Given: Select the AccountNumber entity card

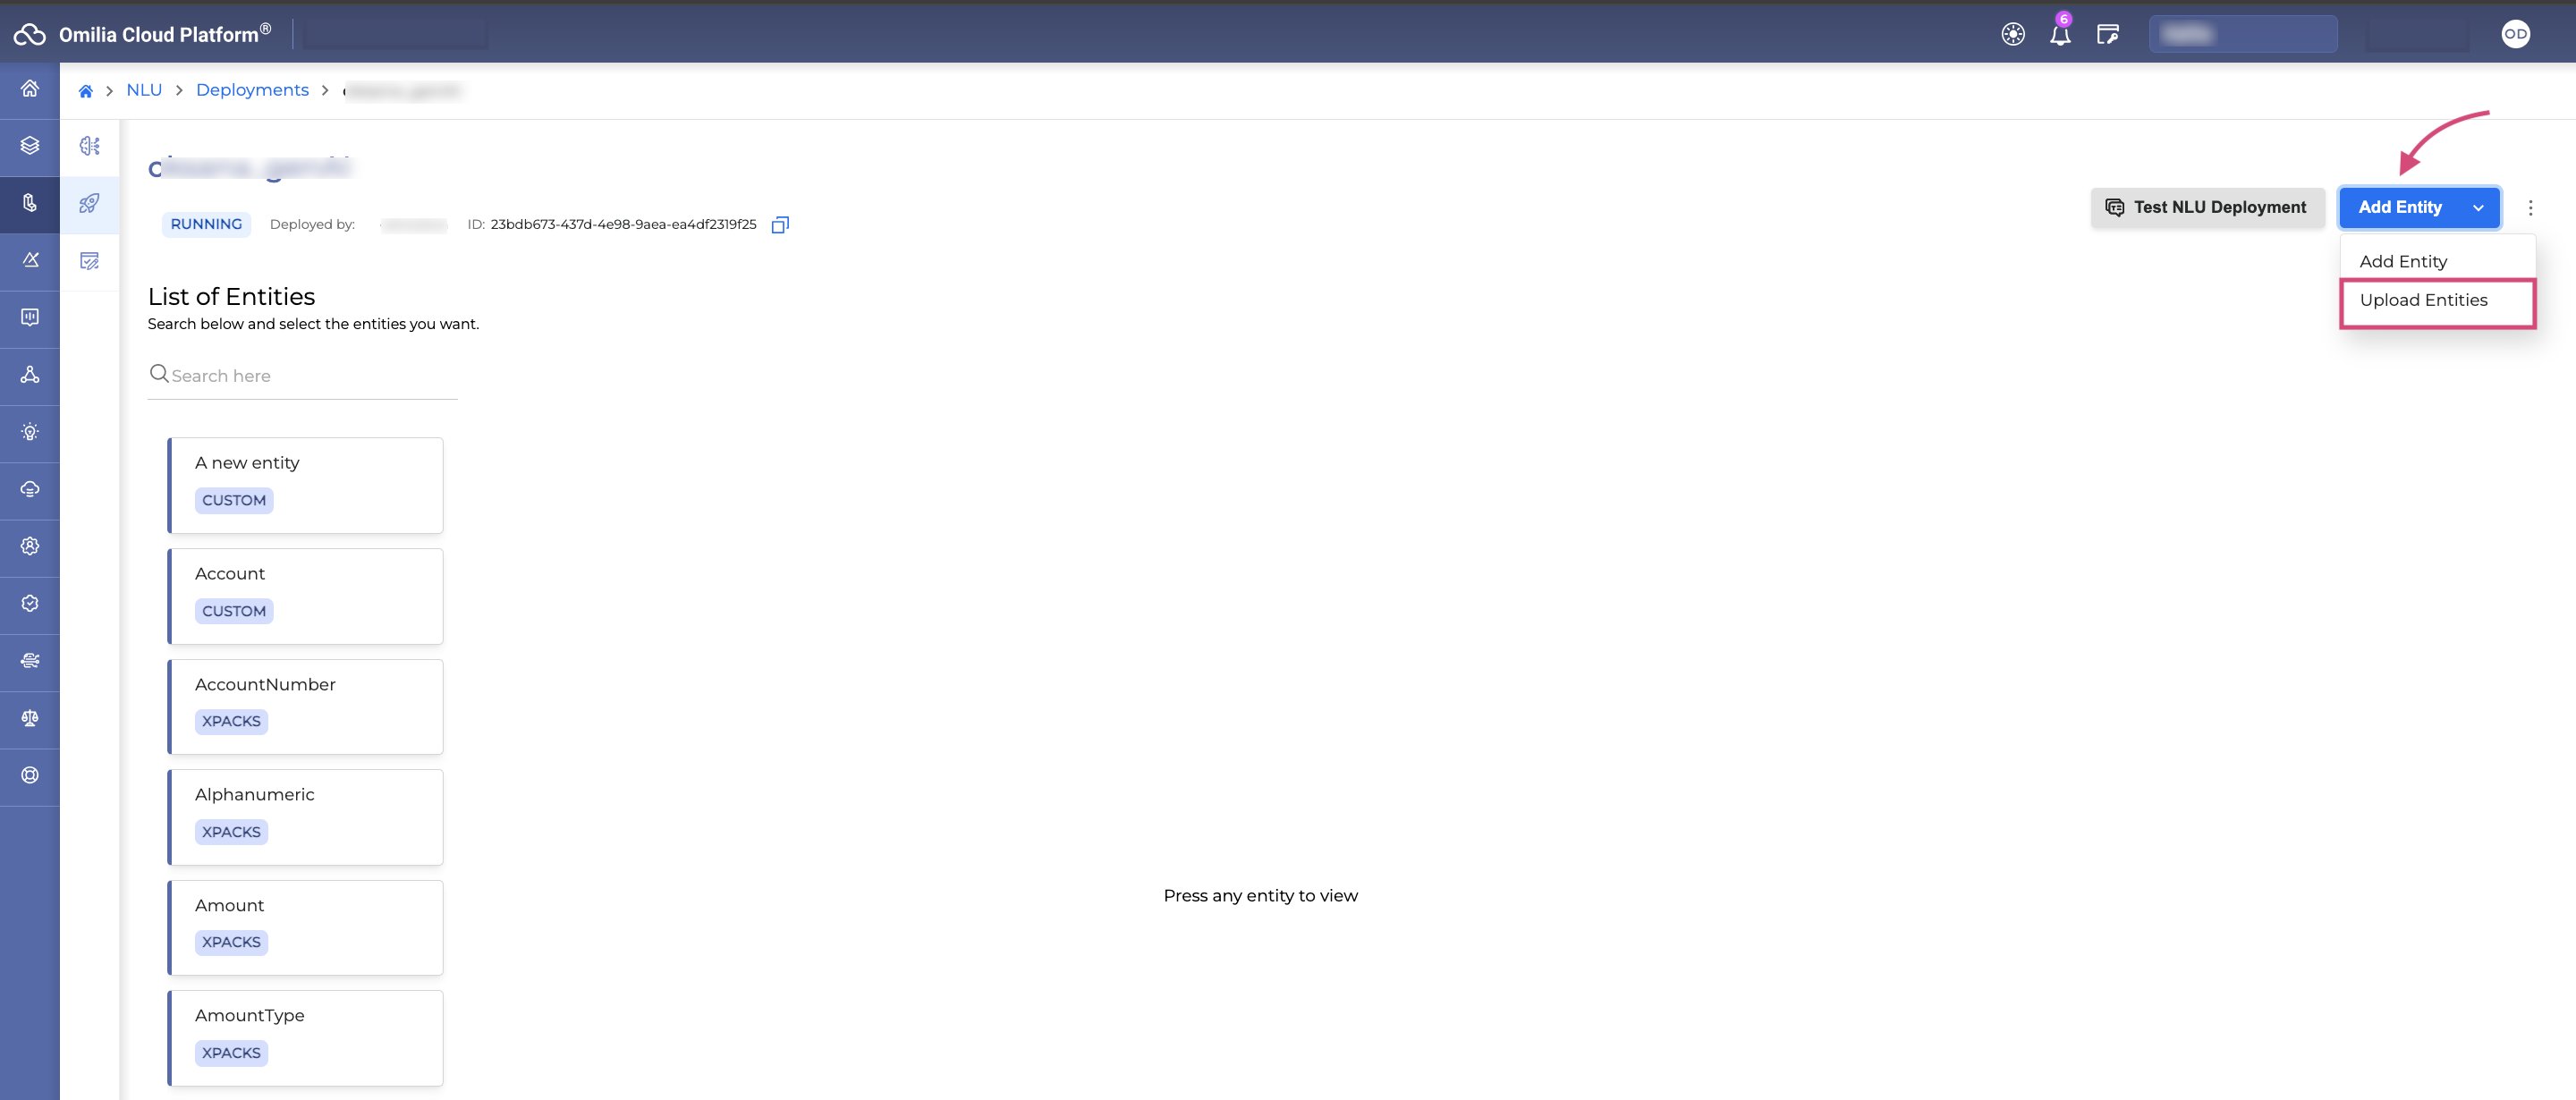Looking at the screenshot, I should pos(305,706).
